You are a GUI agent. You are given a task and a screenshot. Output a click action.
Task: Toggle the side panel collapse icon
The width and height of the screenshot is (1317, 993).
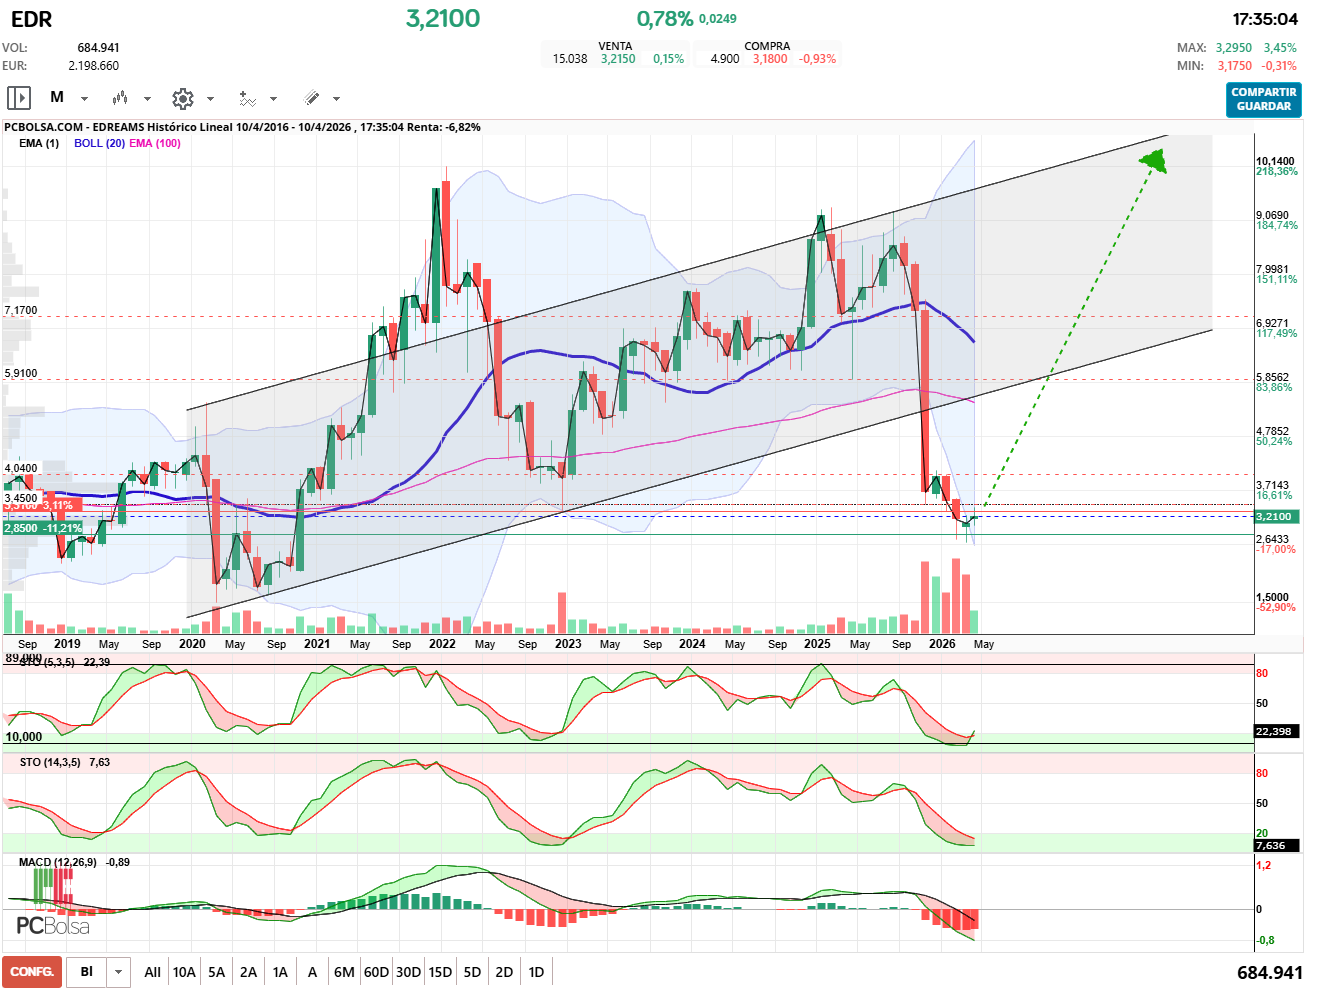[x=19, y=98]
